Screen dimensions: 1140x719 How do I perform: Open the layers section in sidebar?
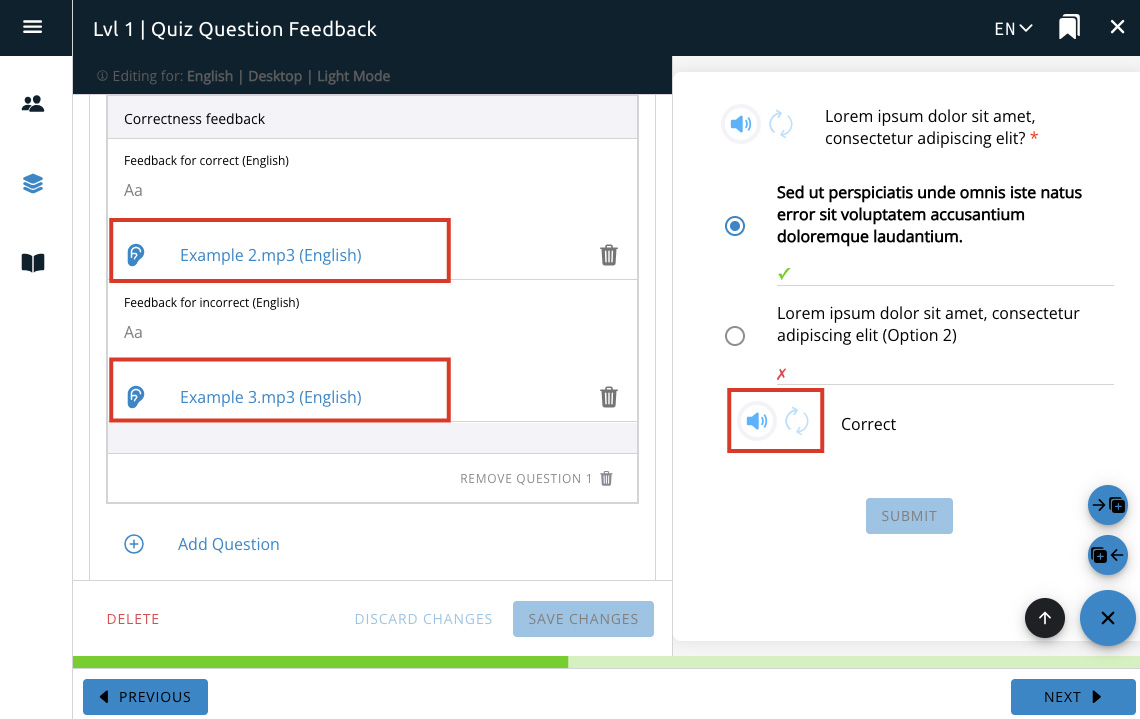33,184
